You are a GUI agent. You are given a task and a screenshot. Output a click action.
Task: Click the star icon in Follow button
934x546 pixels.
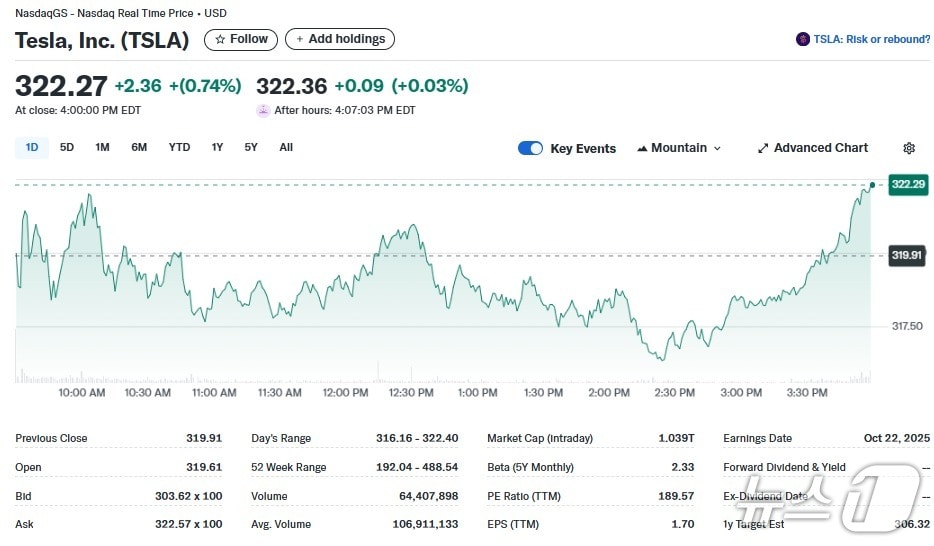tap(220, 39)
